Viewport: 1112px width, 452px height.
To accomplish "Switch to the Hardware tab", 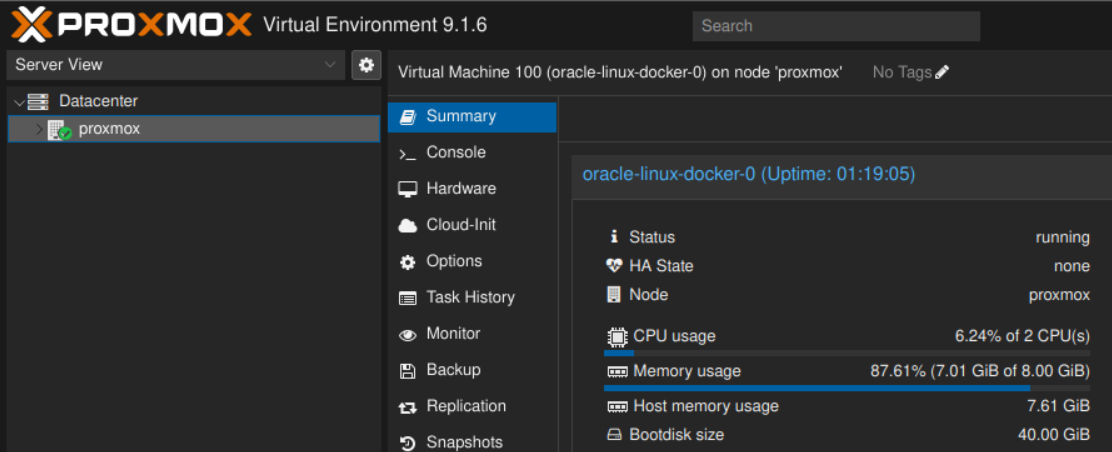I will (460, 189).
